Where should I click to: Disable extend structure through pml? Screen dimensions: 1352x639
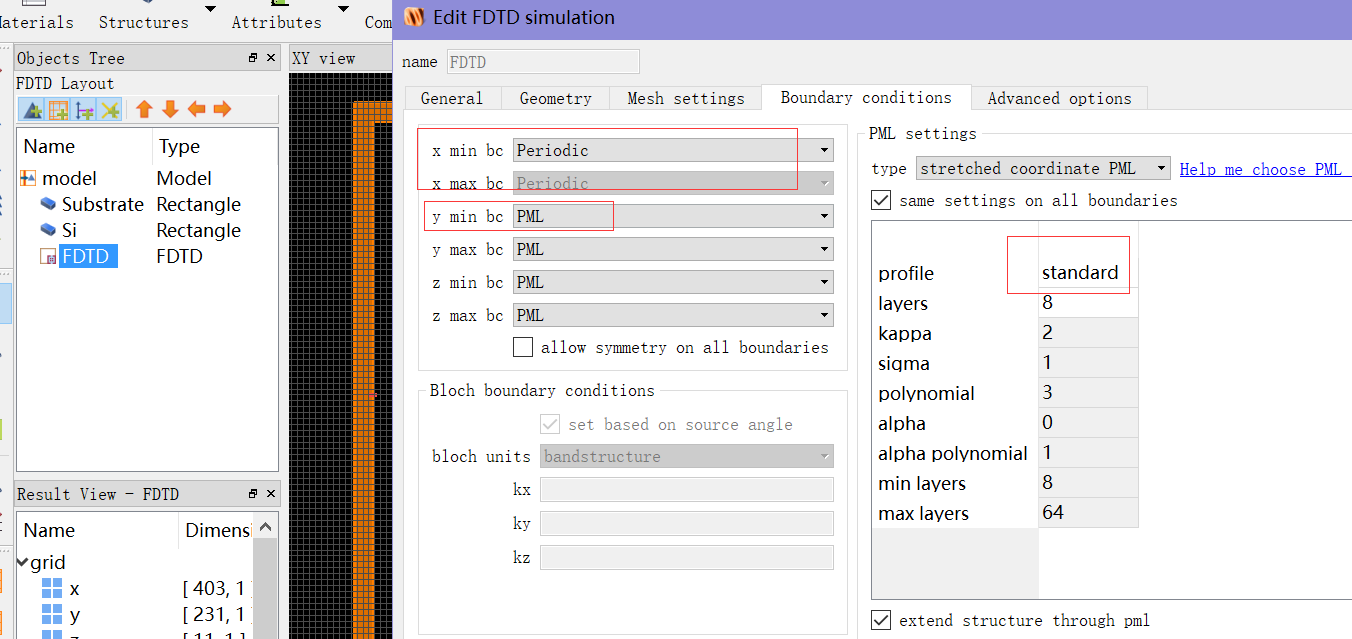pos(881,620)
